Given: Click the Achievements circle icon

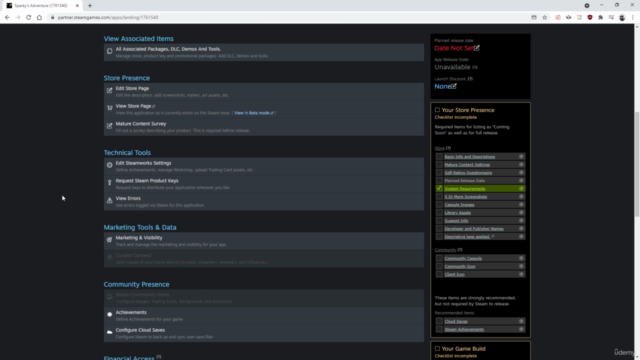Looking at the screenshot, I should (109, 315).
